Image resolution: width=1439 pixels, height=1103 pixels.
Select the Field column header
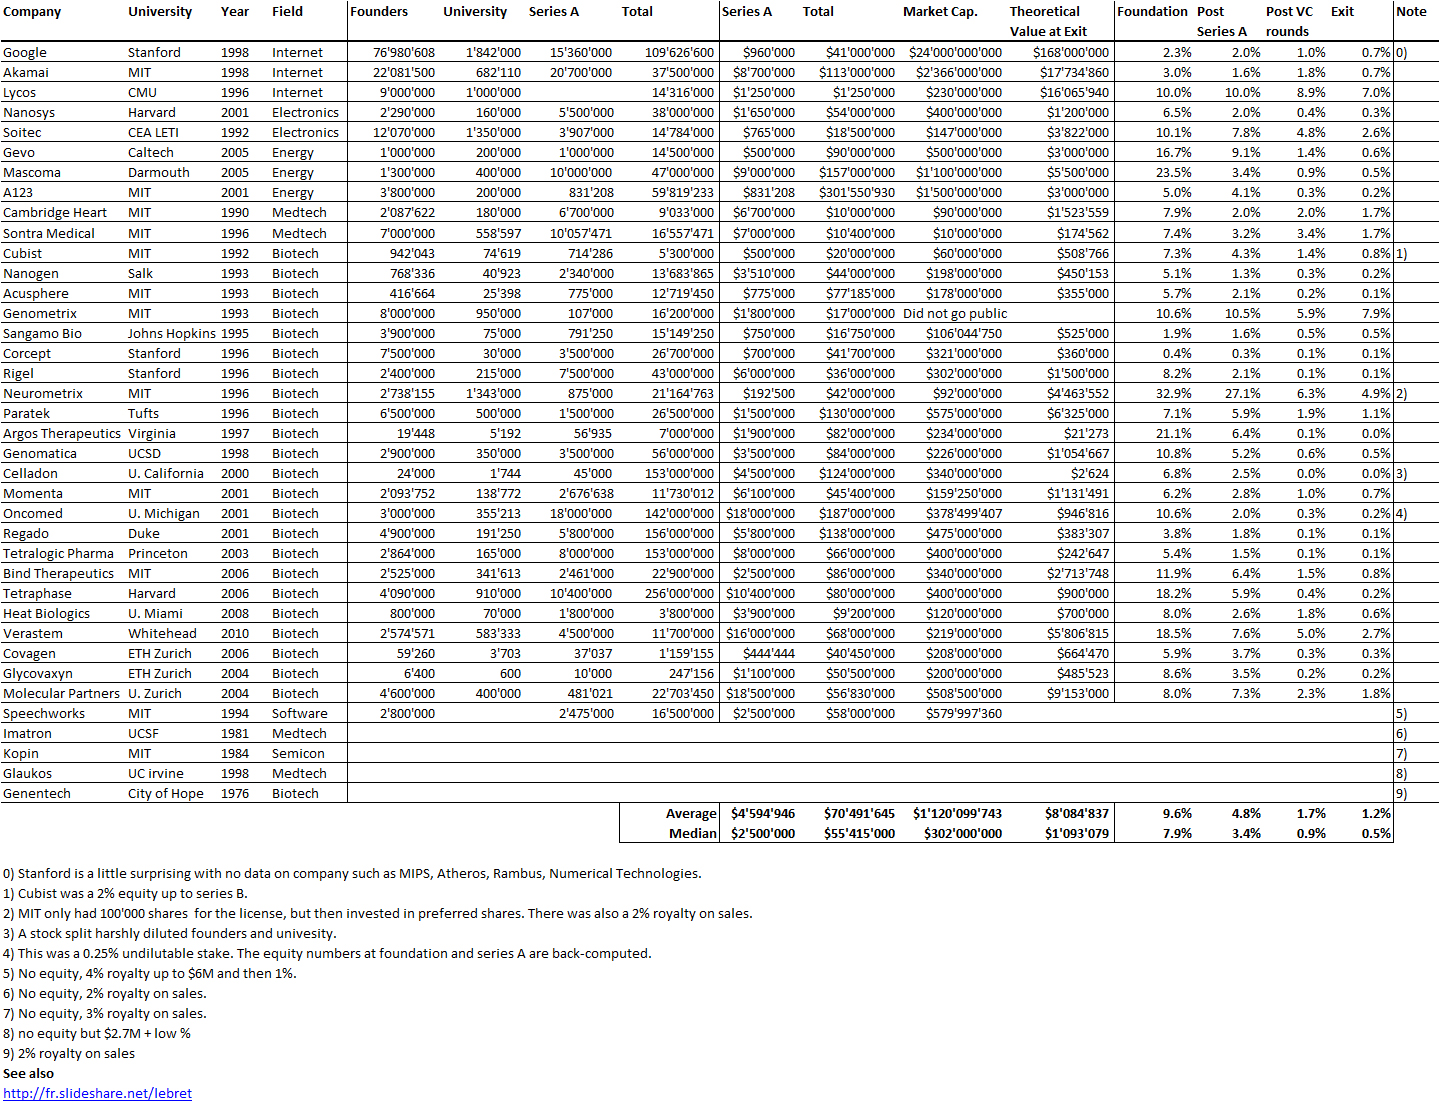pyautogui.click(x=287, y=11)
